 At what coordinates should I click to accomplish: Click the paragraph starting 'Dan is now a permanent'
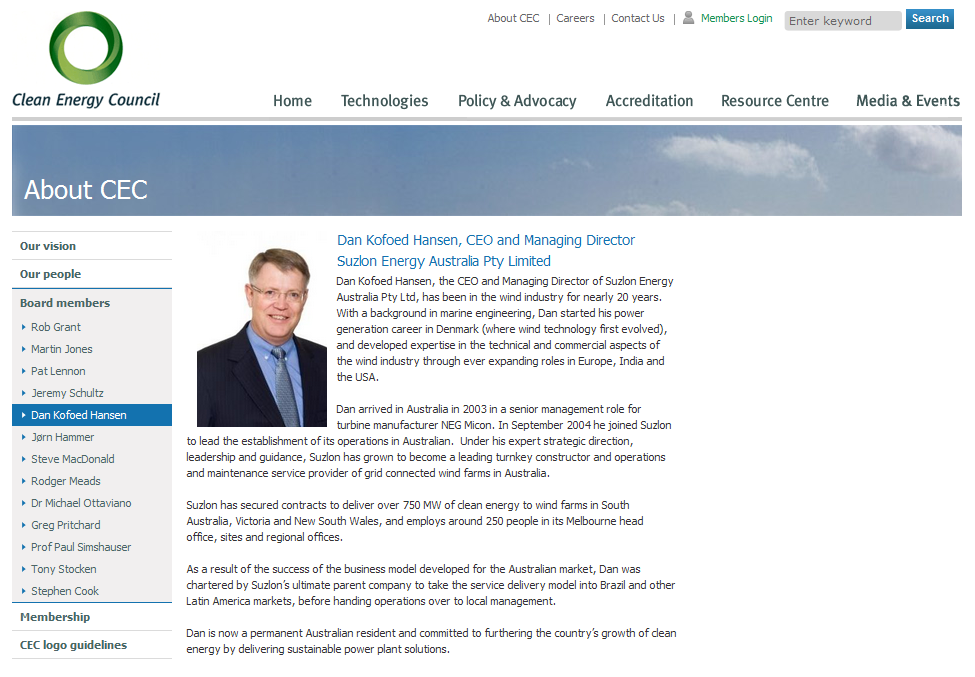(x=431, y=641)
